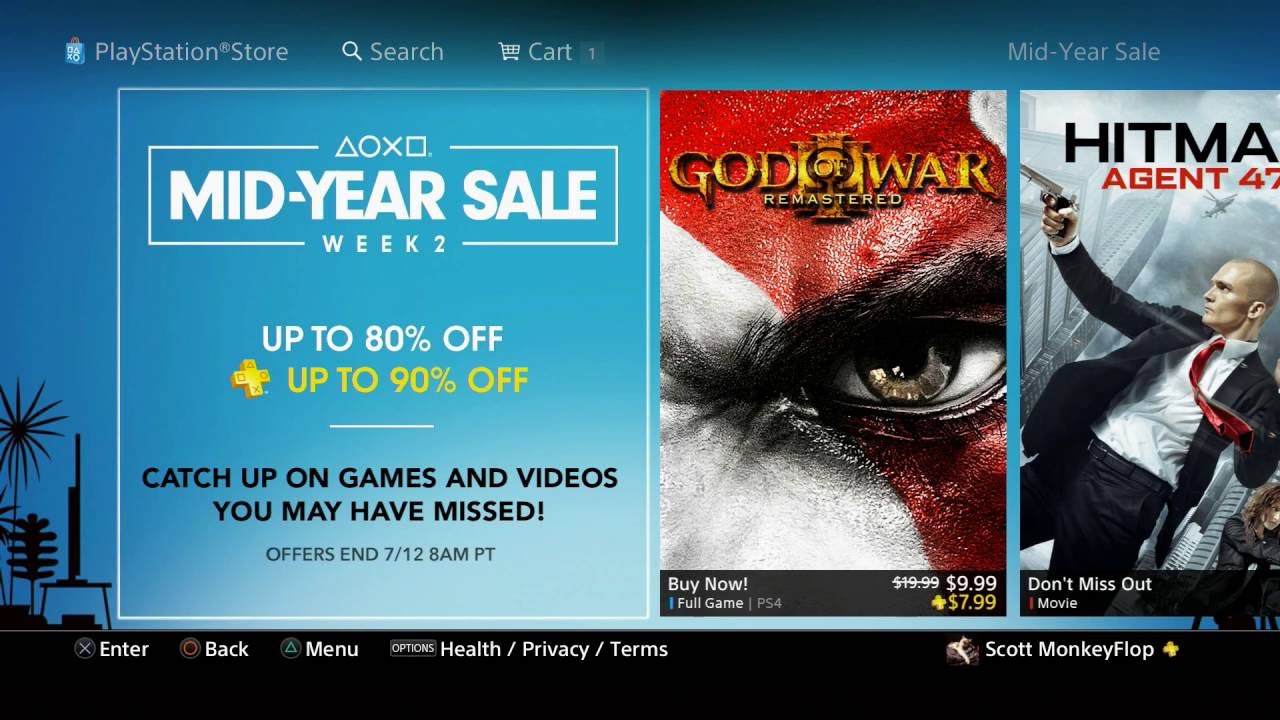Open Health / Privacy / Terms link

554,649
